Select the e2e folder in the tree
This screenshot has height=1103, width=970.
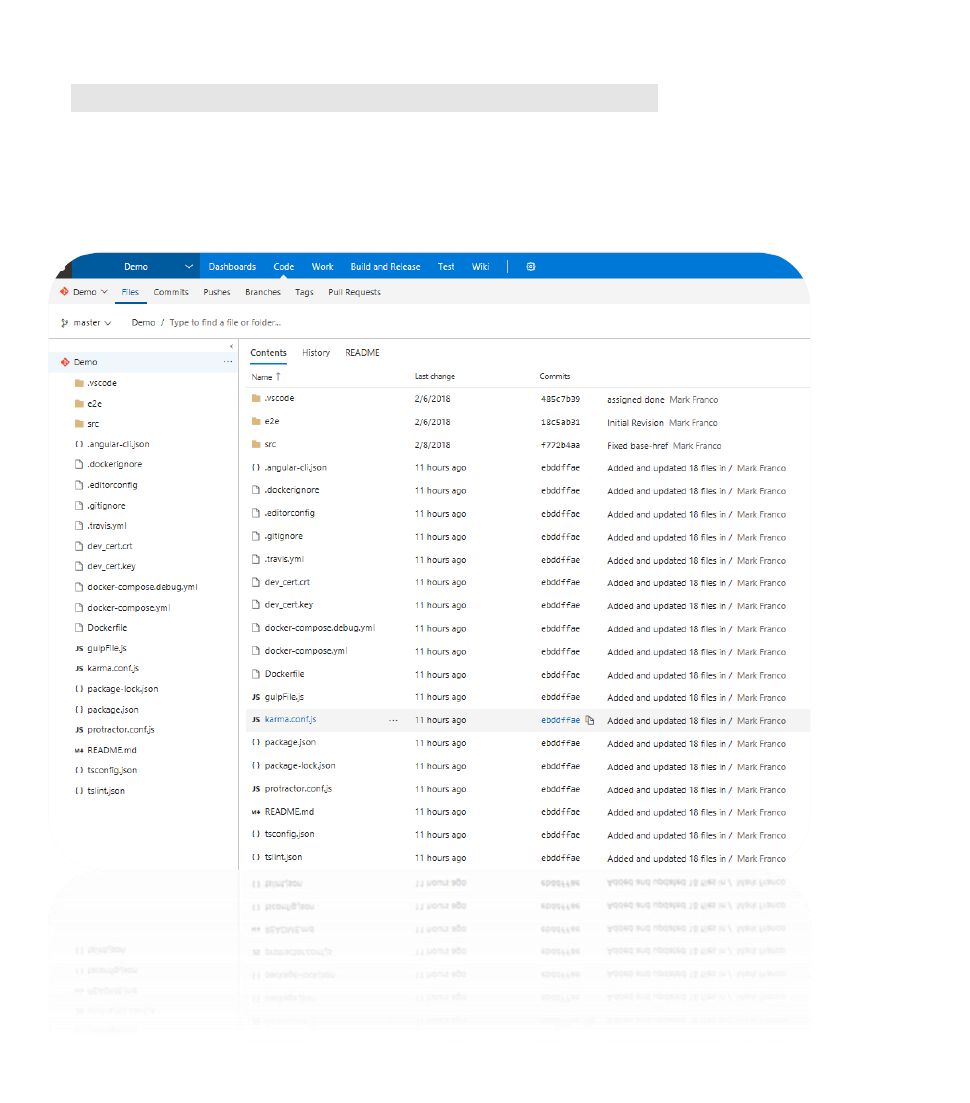point(94,404)
